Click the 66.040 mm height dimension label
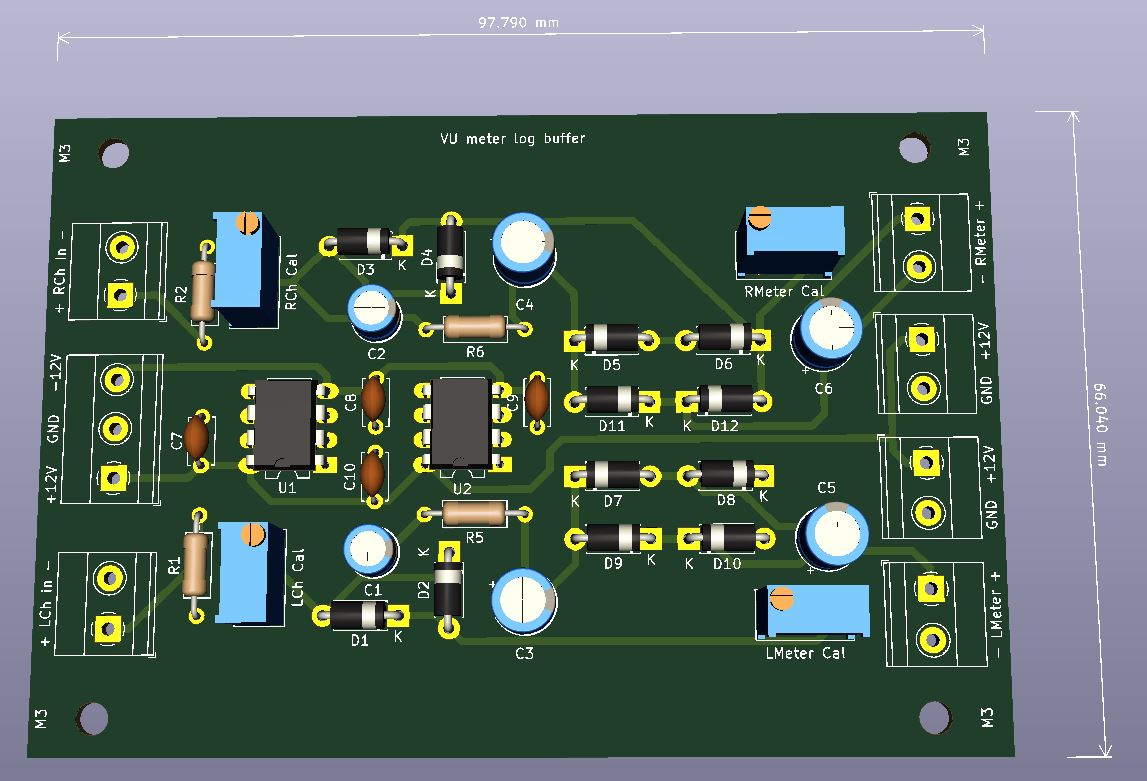Image resolution: width=1147 pixels, height=781 pixels. pyautogui.click(x=1100, y=424)
